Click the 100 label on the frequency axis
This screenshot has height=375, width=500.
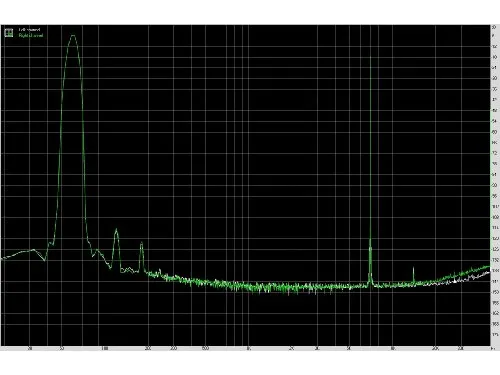point(104,349)
